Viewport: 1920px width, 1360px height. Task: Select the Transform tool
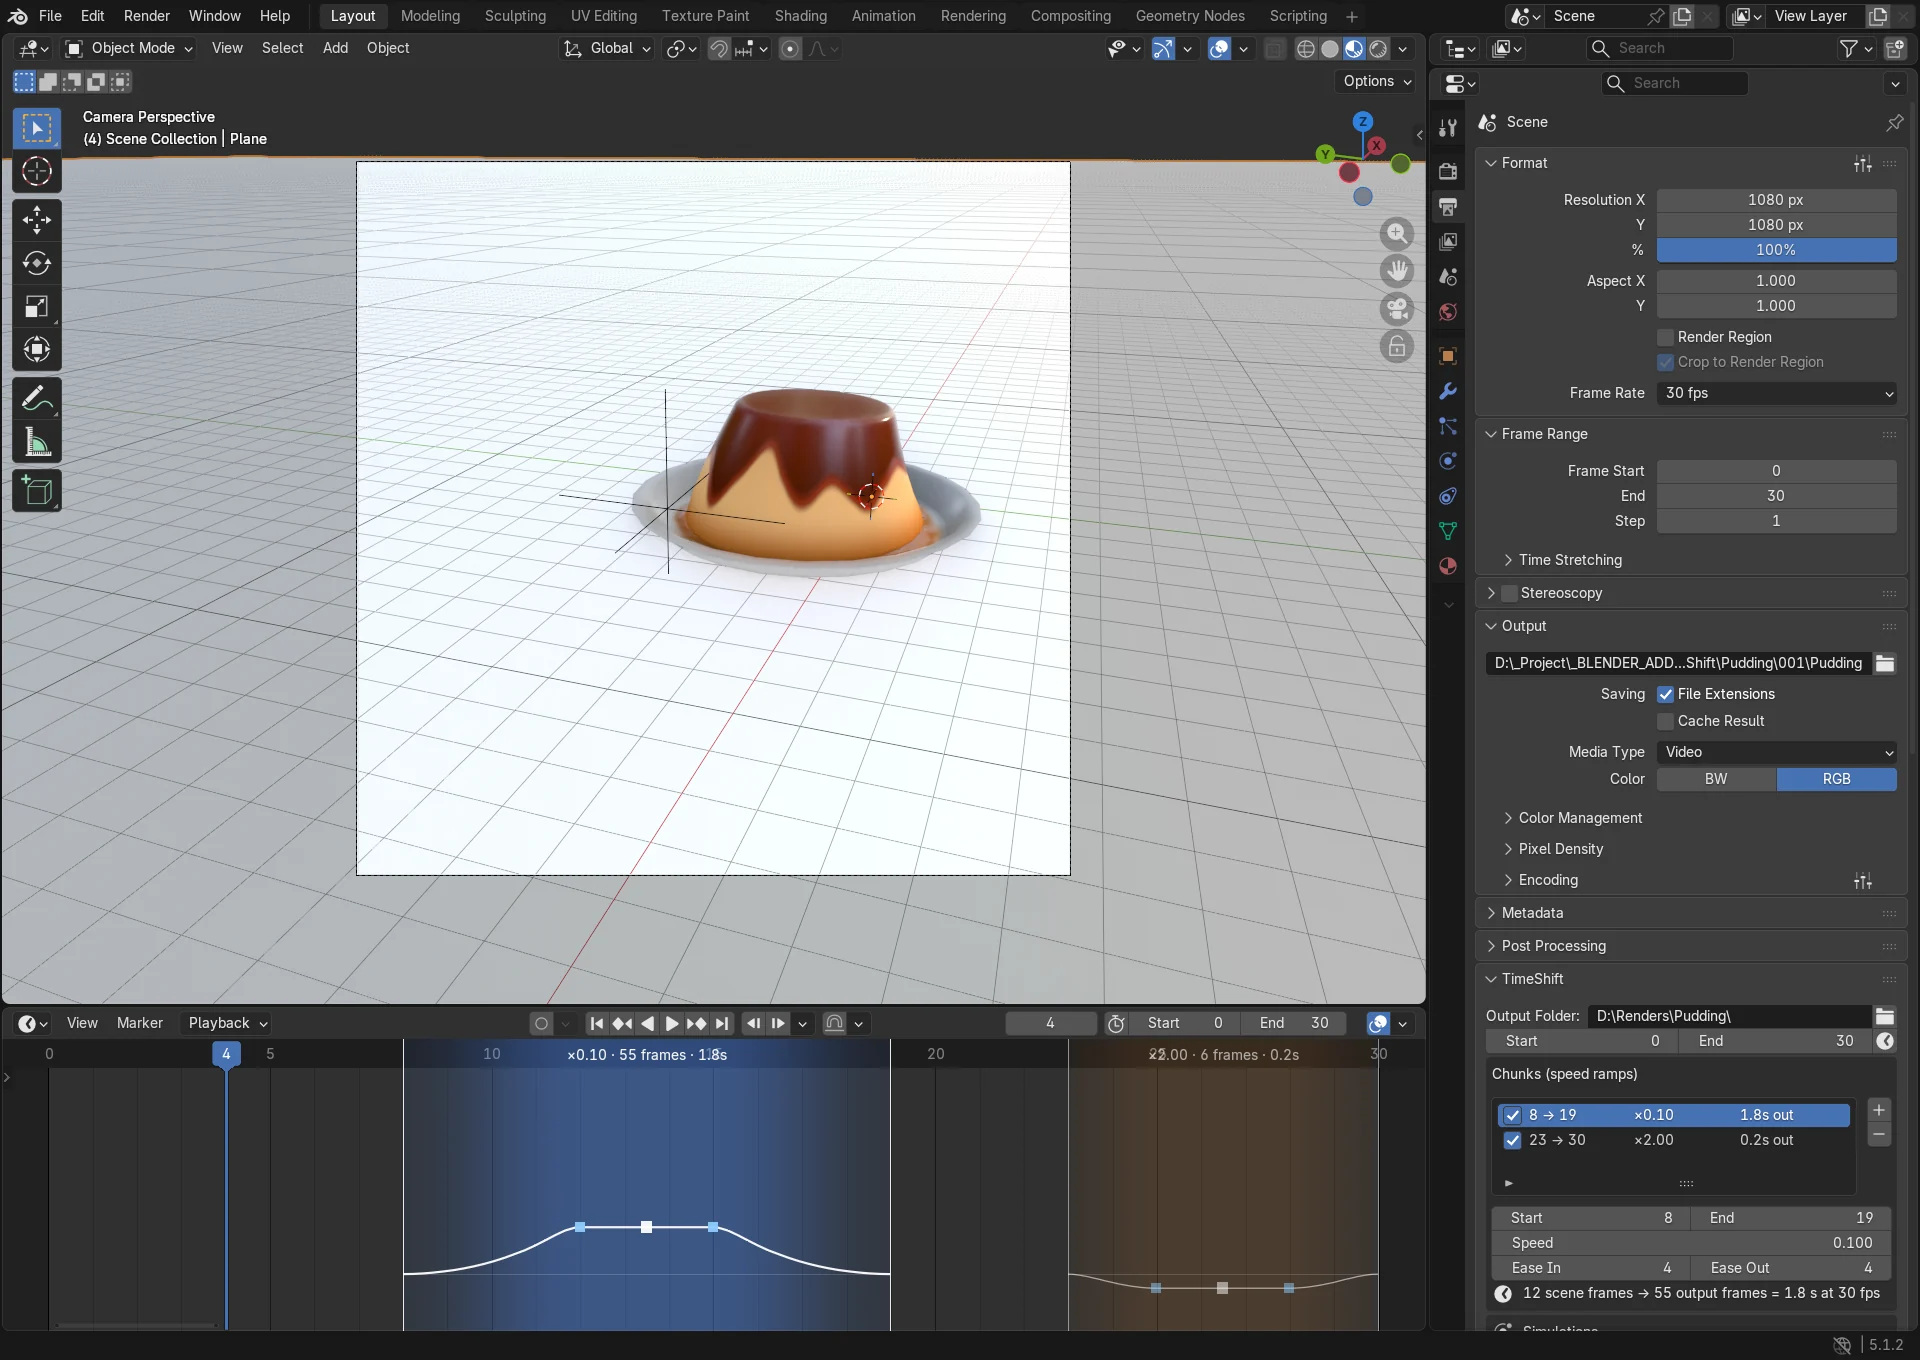coord(37,349)
